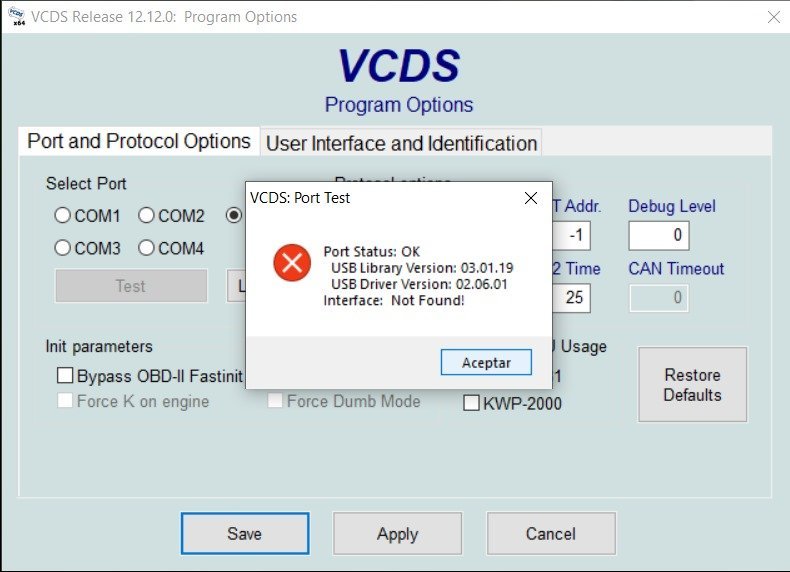The image size is (790, 572).
Task: Click the 'Init parameters' label
Action: [99, 347]
